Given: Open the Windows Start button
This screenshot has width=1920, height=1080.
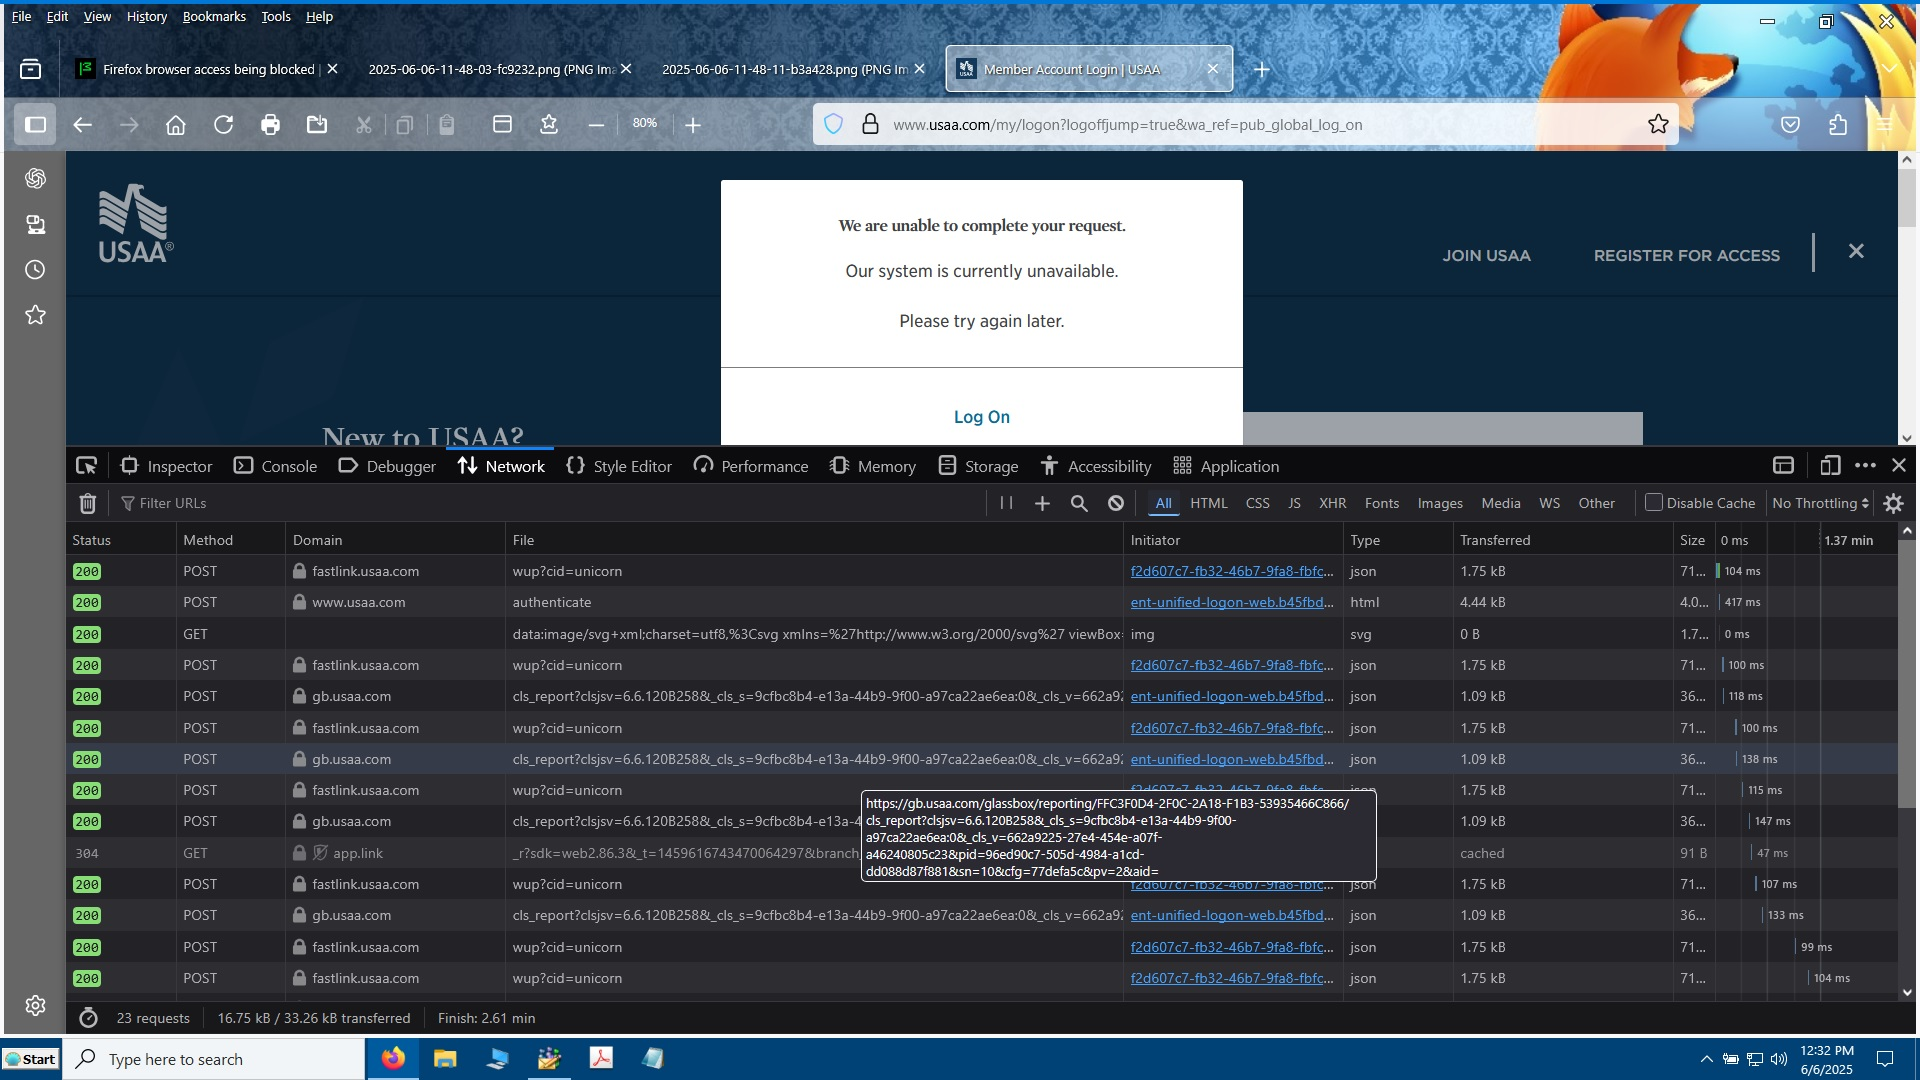Looking at the screenshot, I should click(x=31, y=1059).
